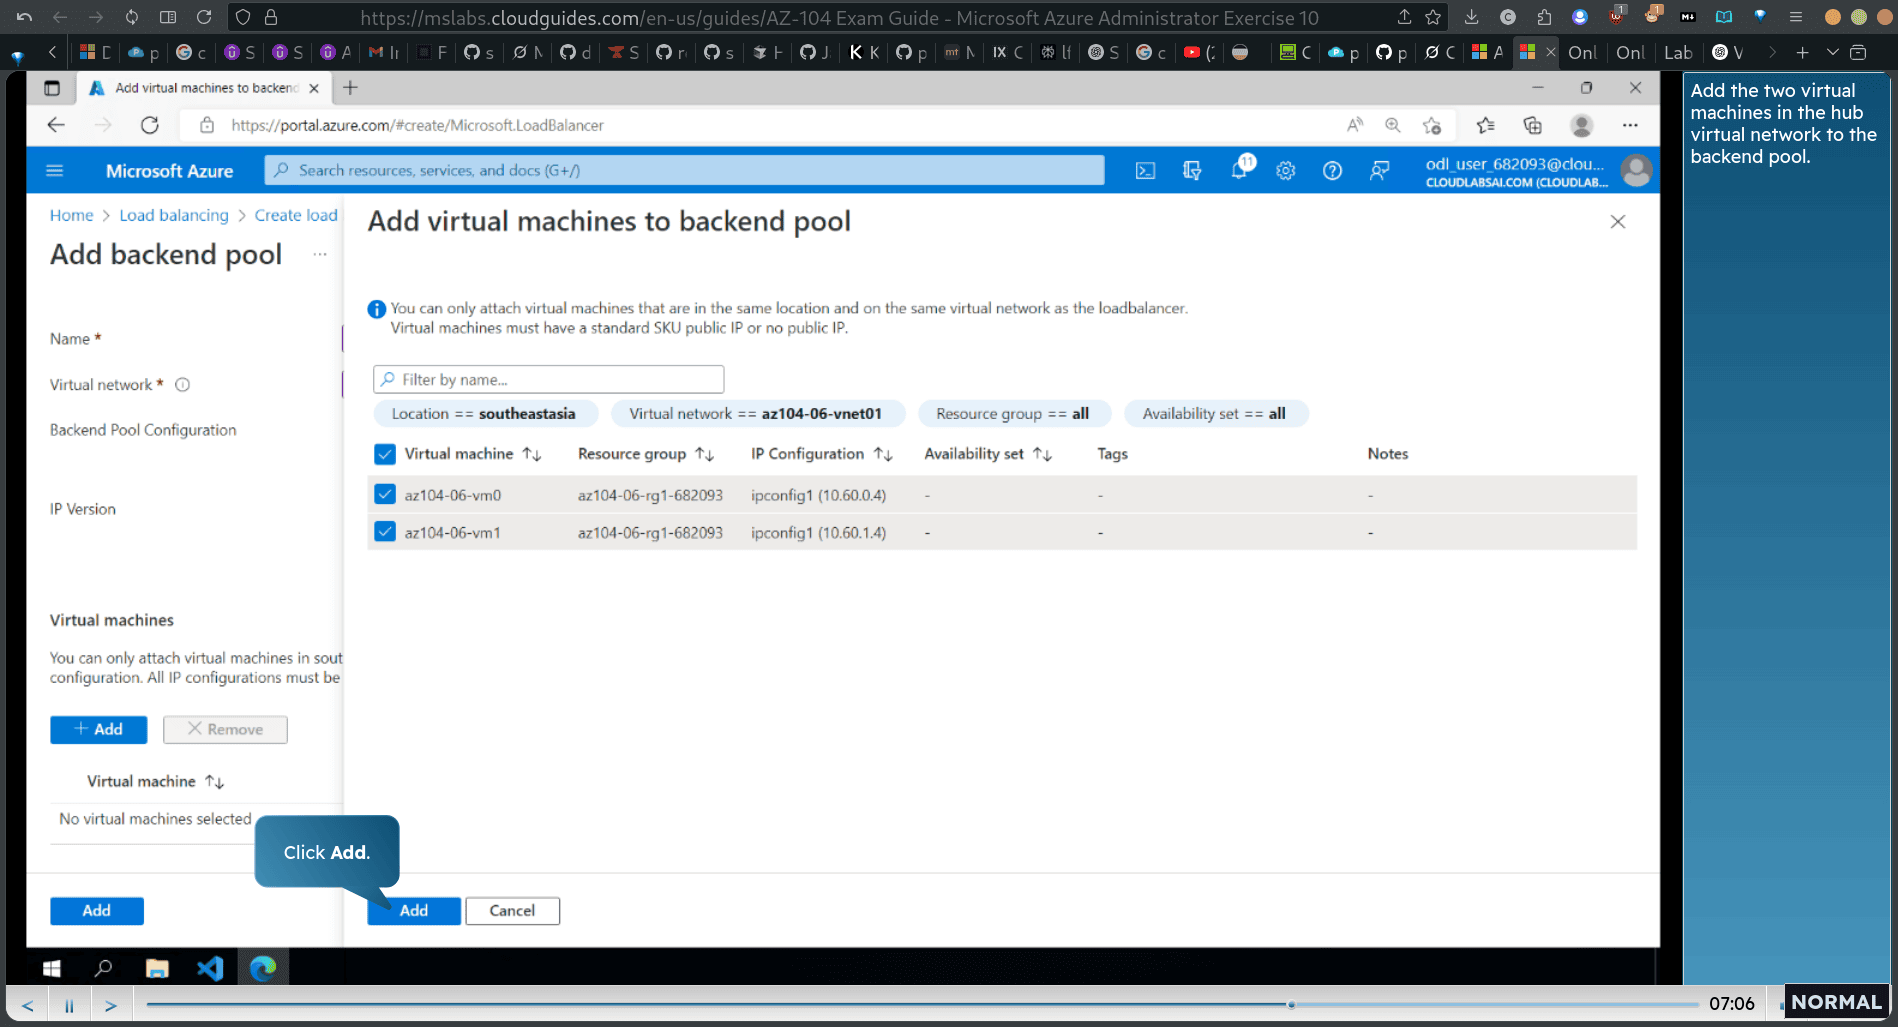This screenshot has width=1898, height=1027.
Task: Open Azure feedback icon
Action: point(1380,171)
